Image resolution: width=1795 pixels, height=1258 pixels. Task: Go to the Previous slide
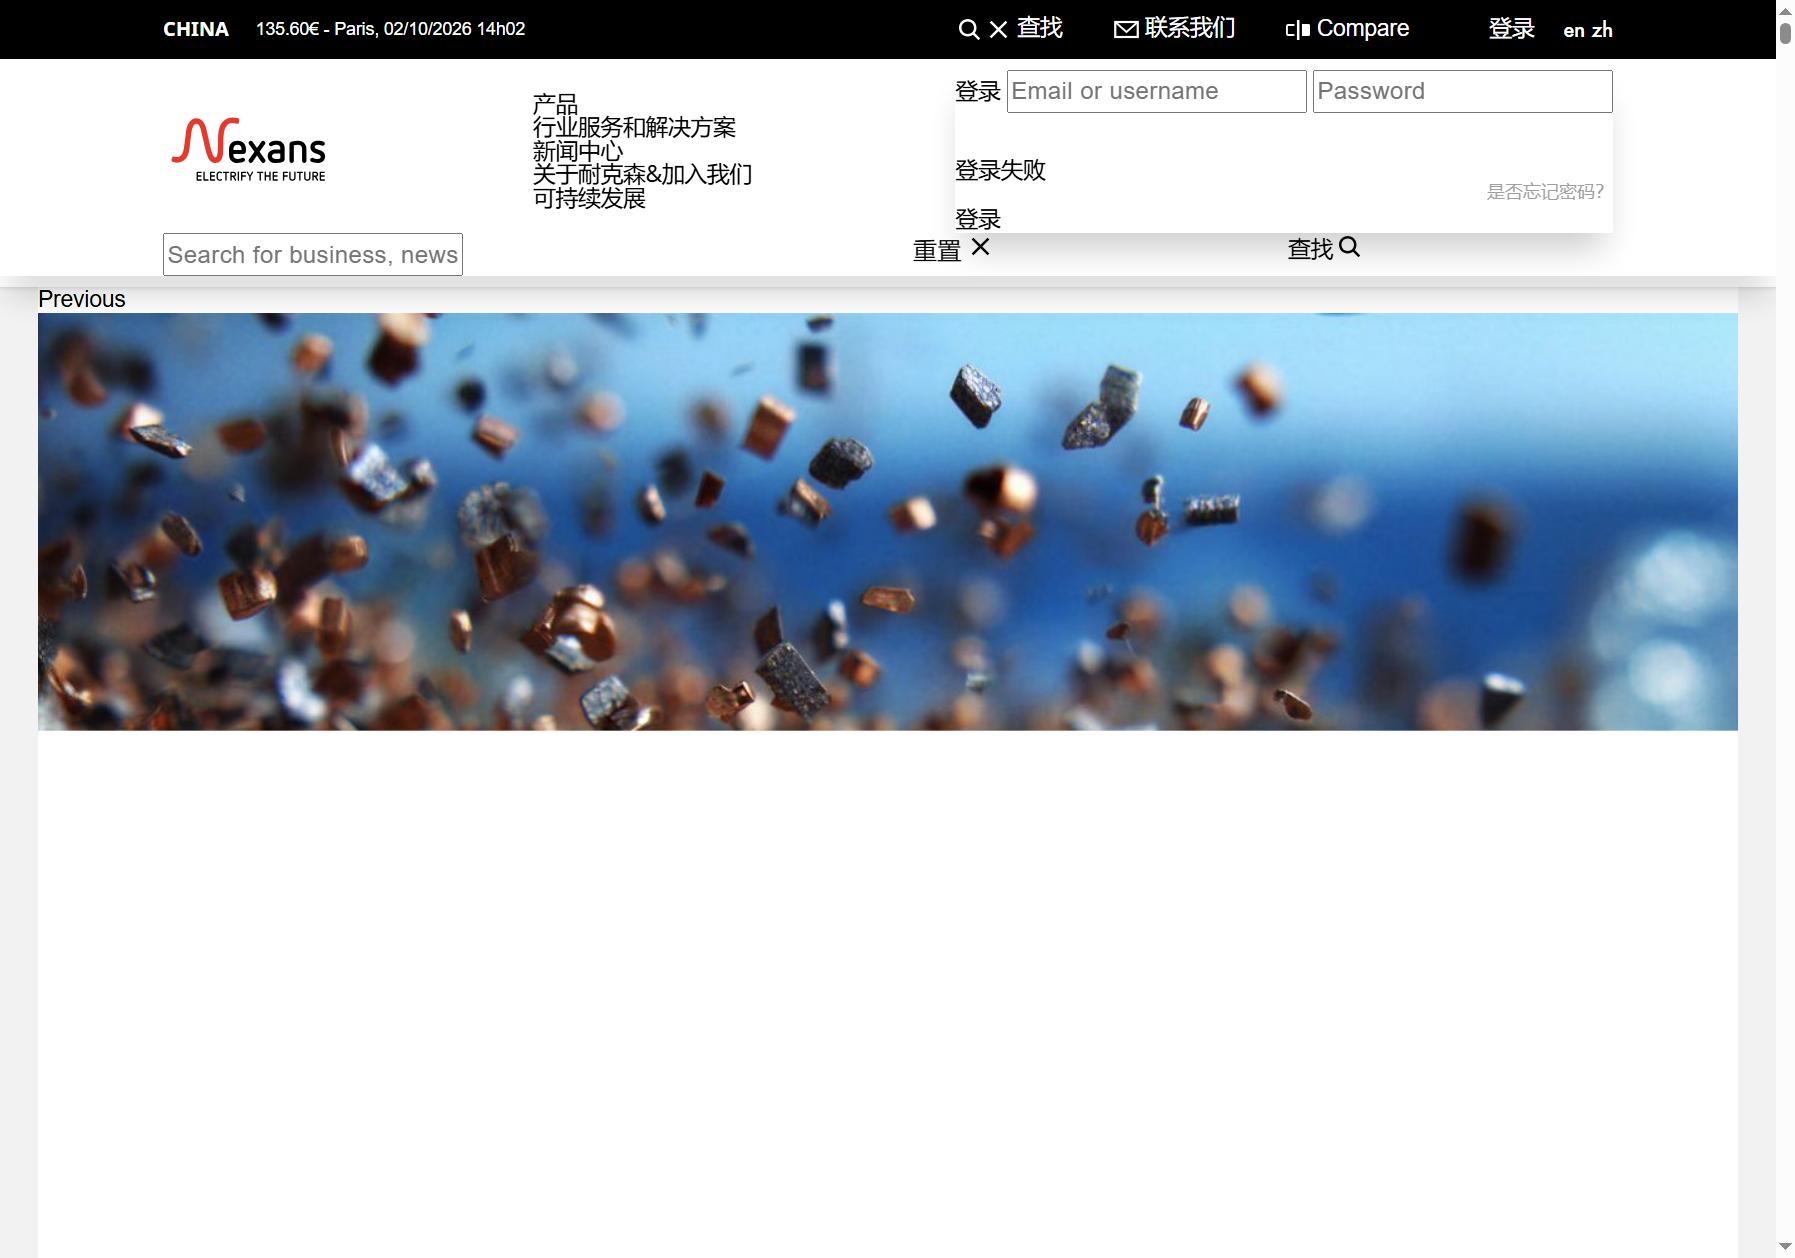pyautogui.click(x=82, y=299)
